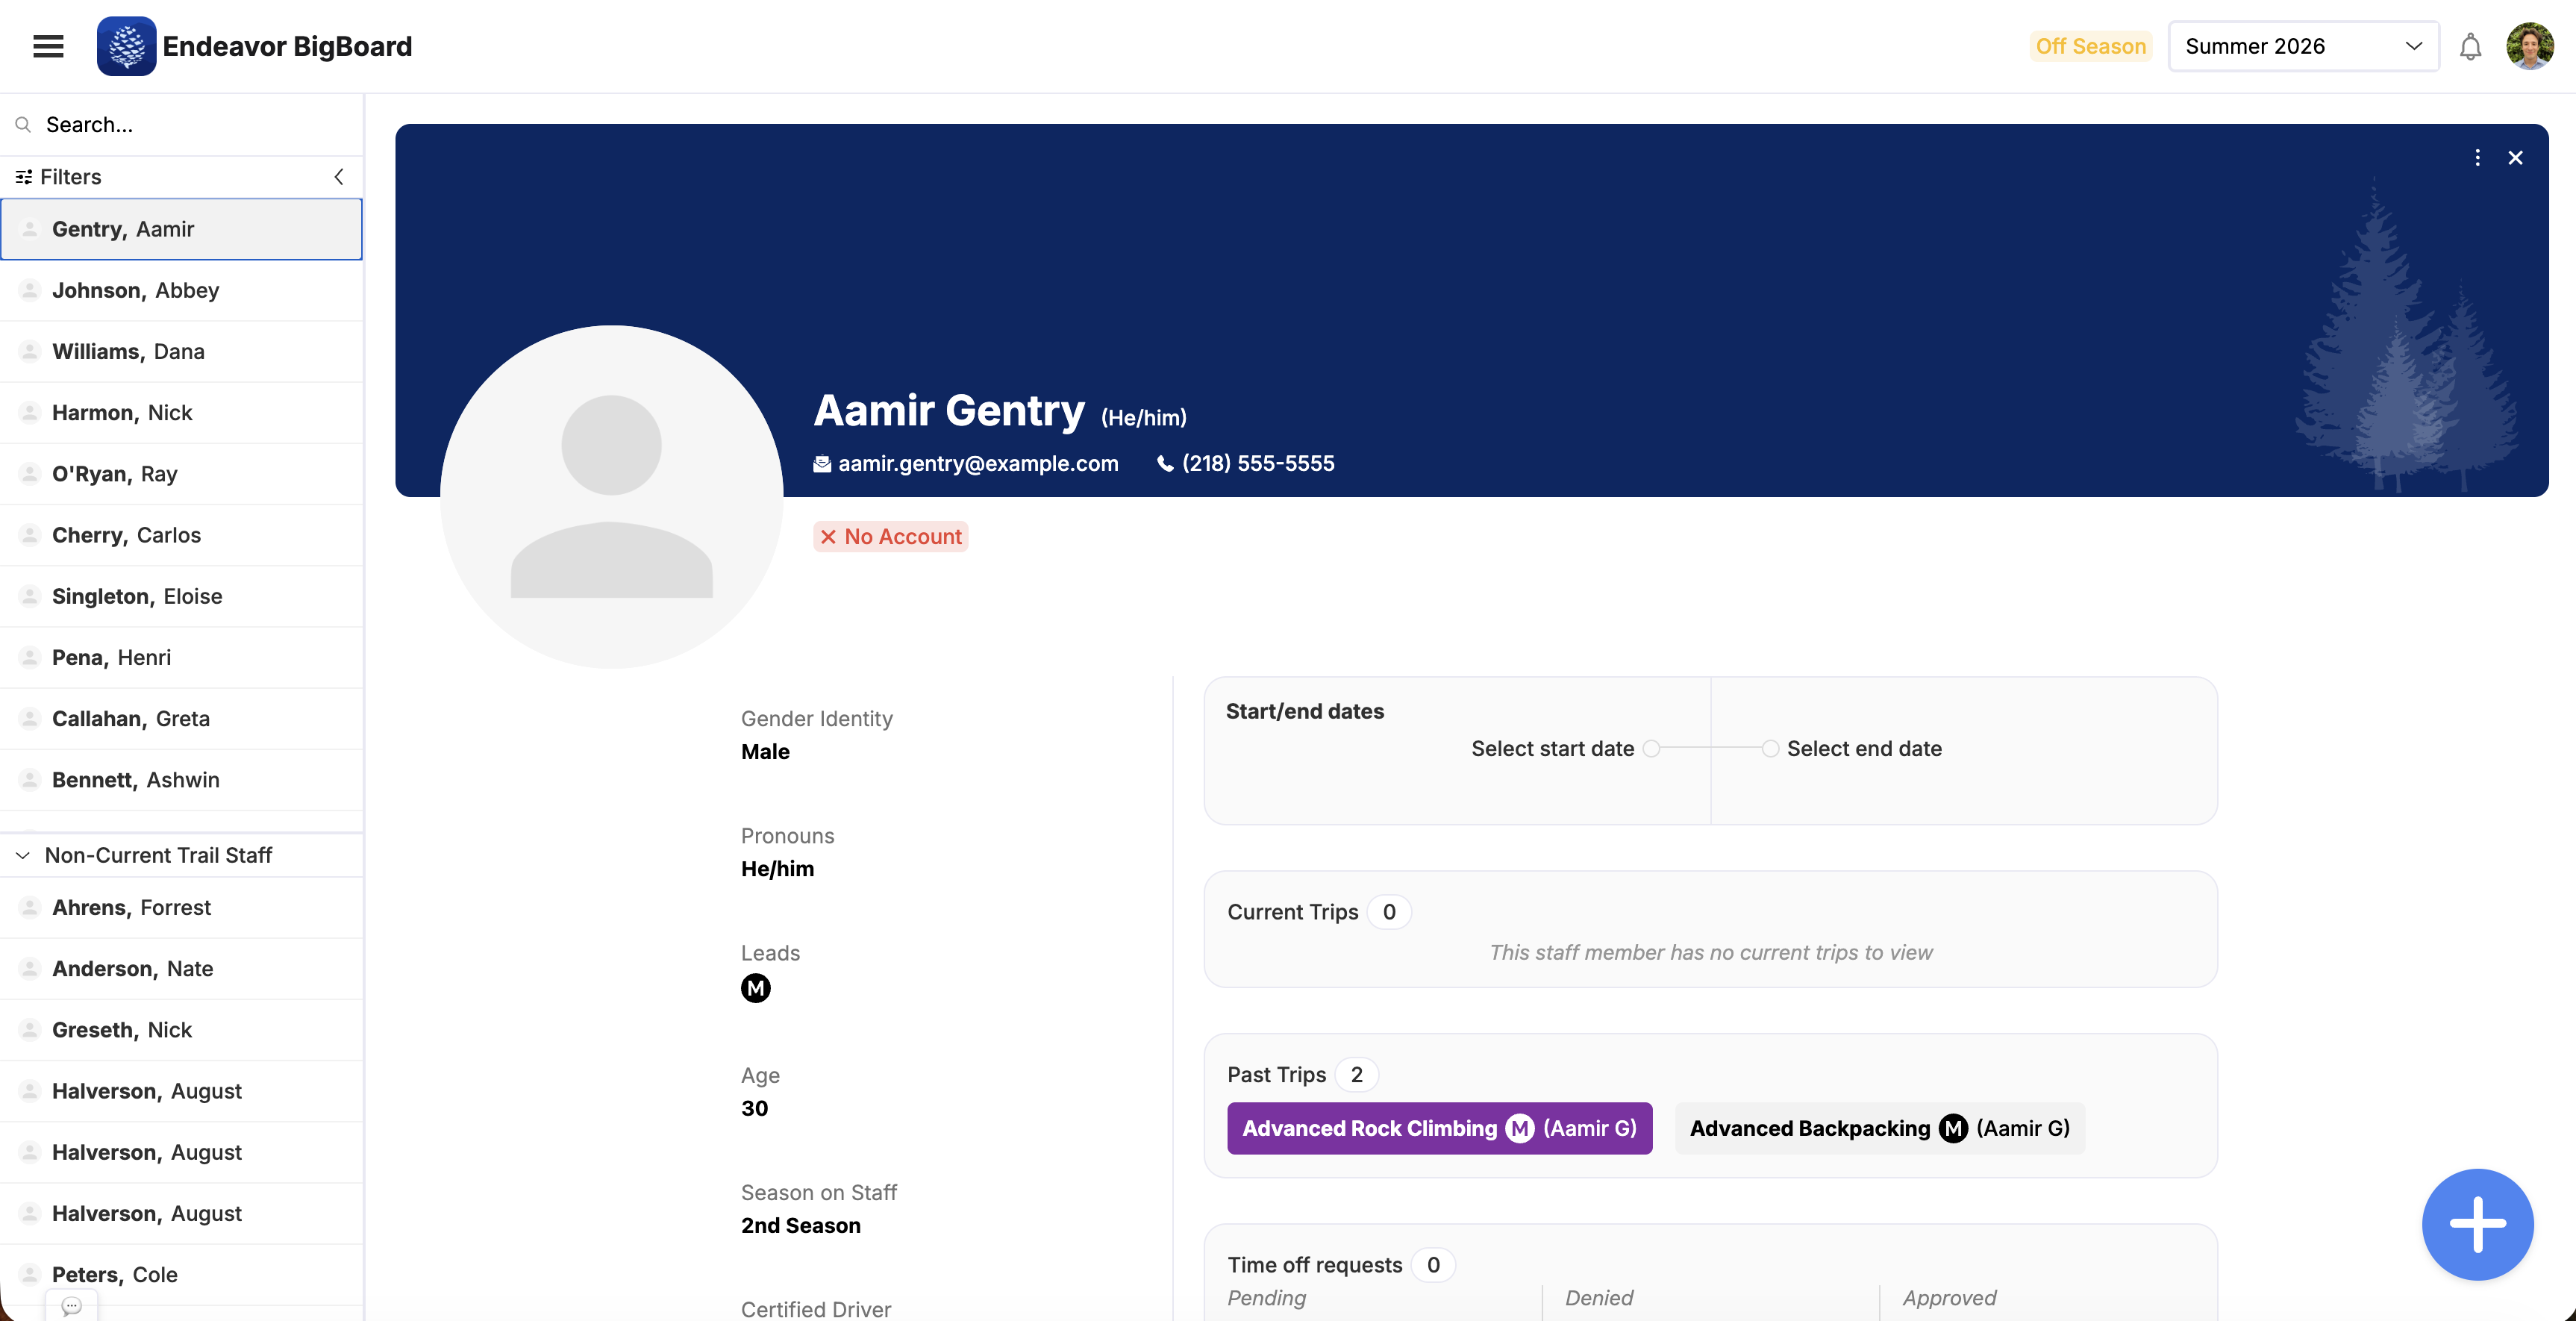
Task: Click the No Account status badge
Action: (890, 537)
